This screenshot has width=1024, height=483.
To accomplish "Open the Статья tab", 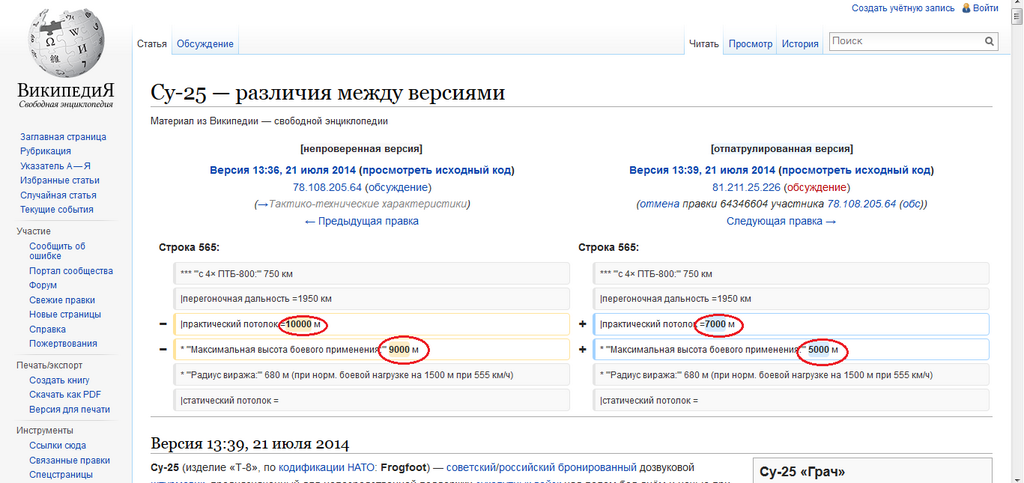I will pos(152,44).
